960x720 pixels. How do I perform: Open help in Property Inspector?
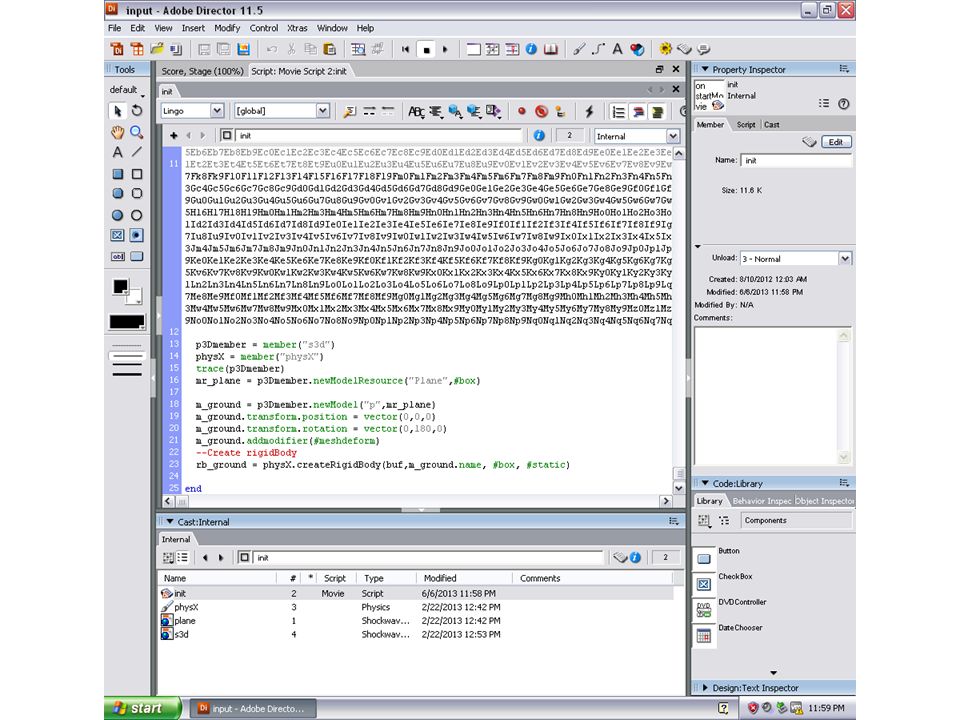pos(844,103)
